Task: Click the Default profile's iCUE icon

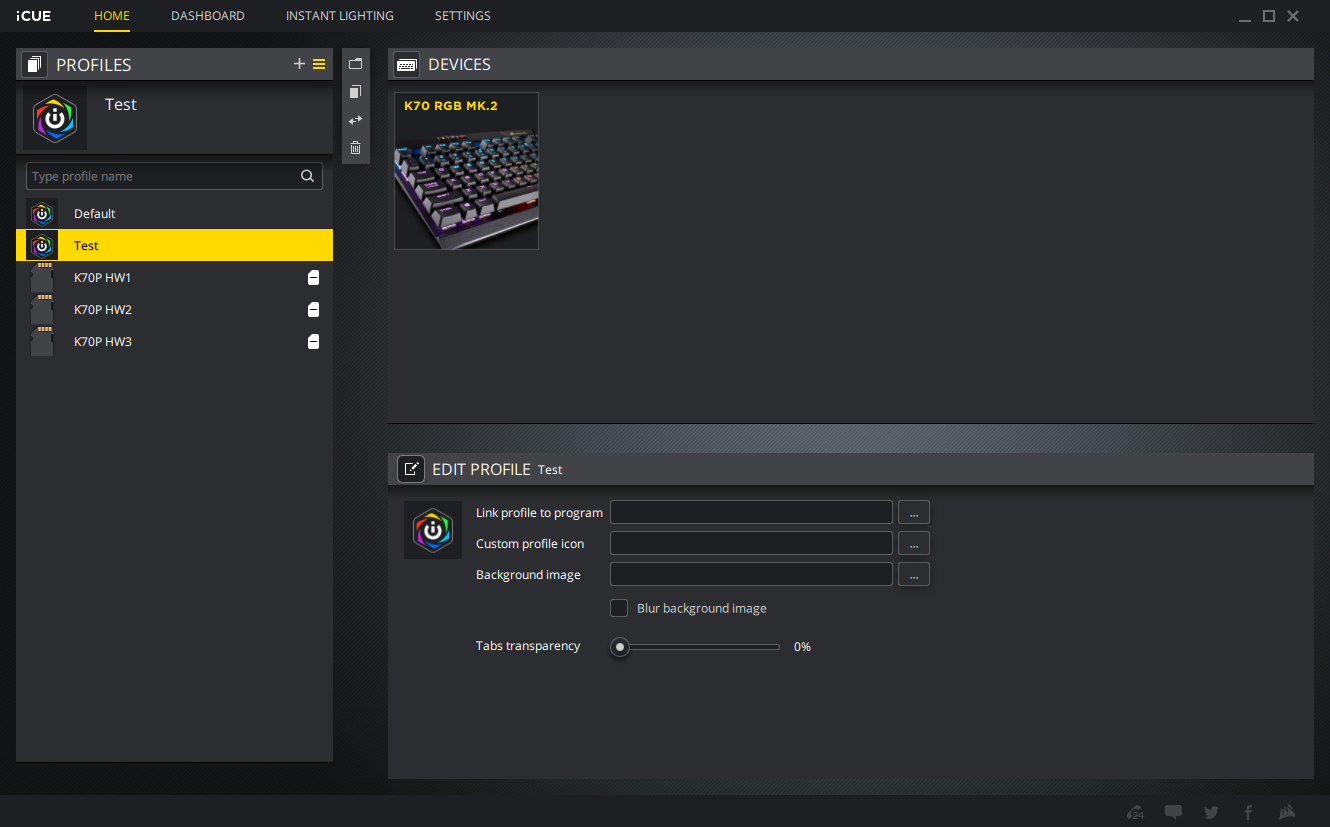Action: pyautogui.click(x=42, y=213)
